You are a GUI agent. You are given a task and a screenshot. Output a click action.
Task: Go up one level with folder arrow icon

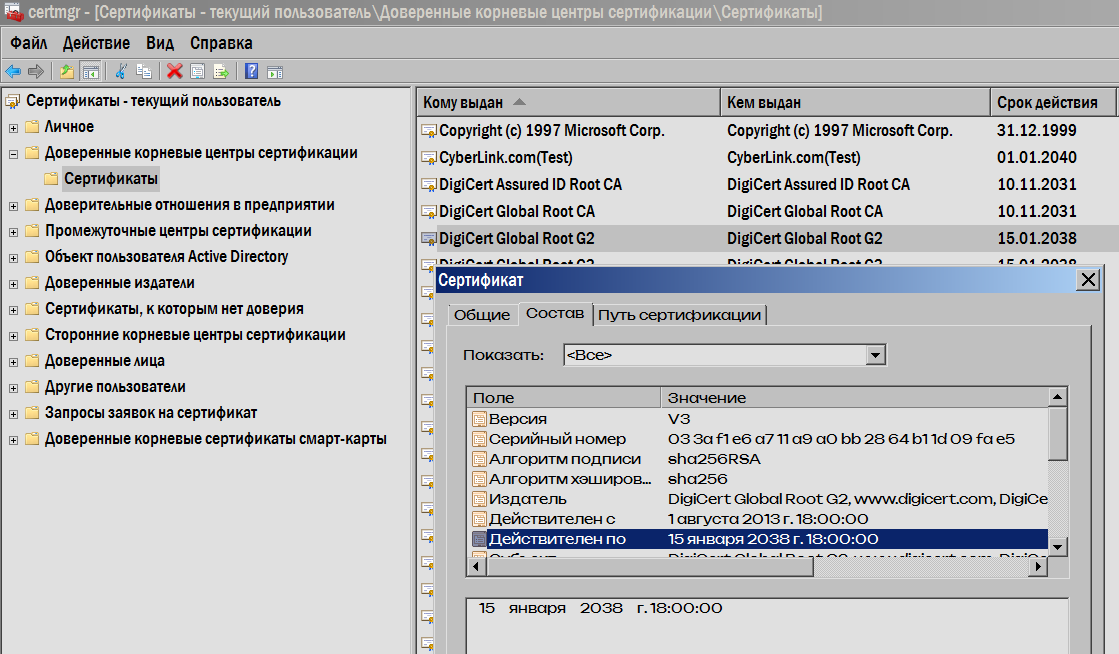tap(67, 71)
